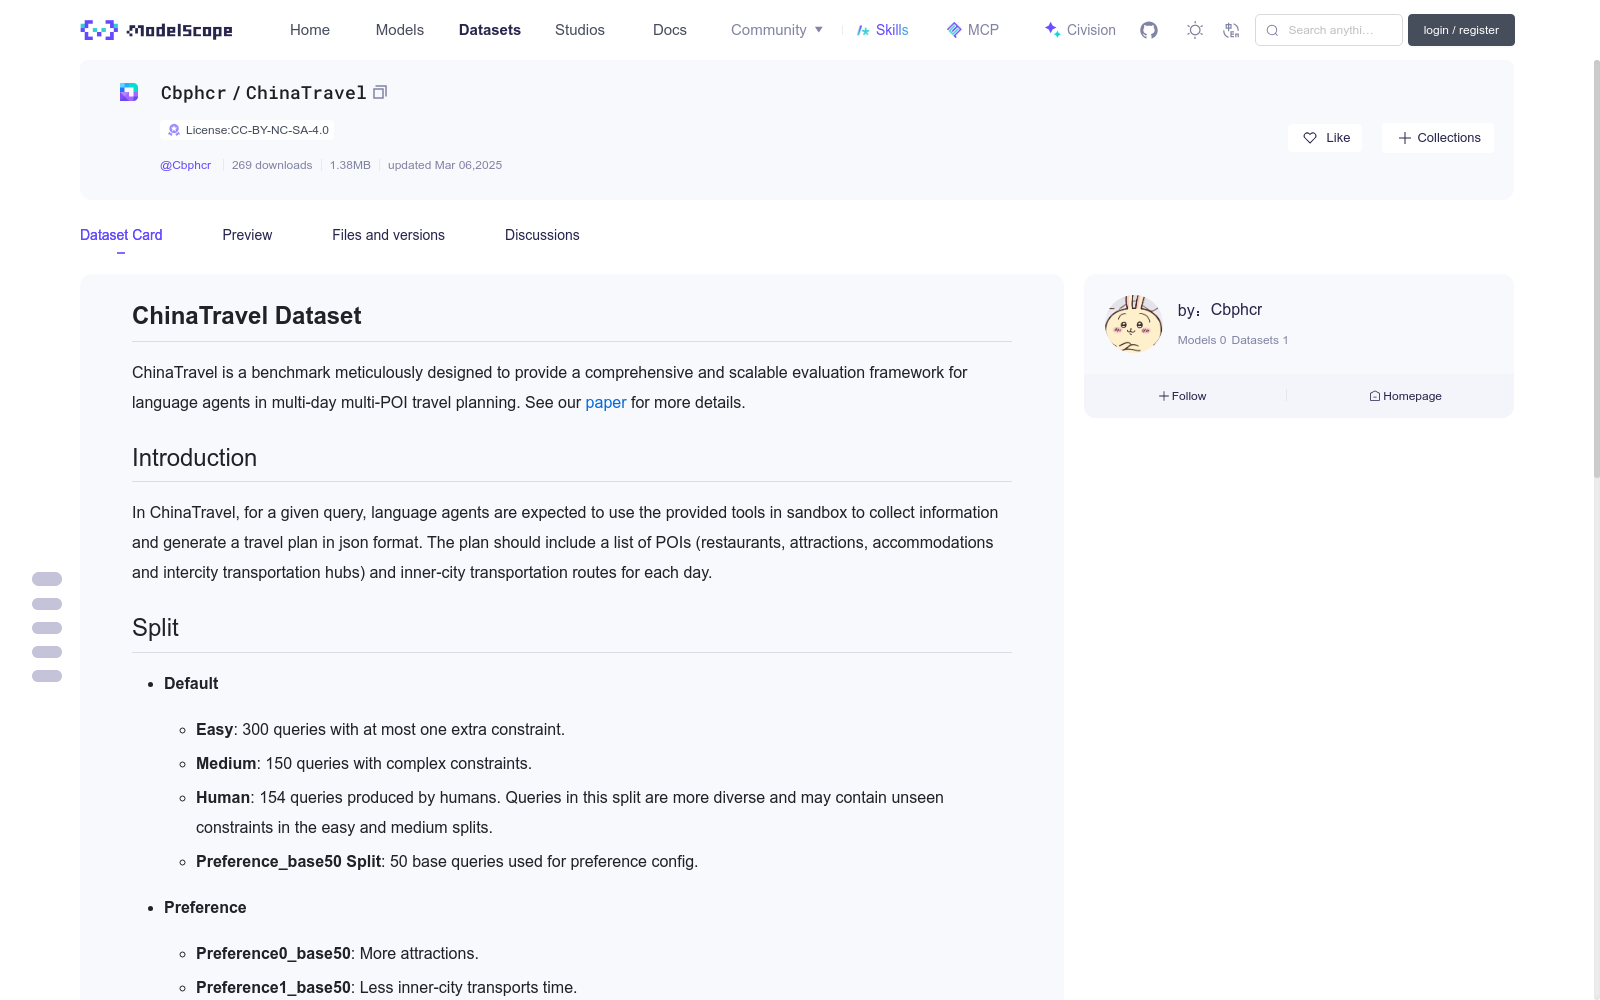1600x1000 pixels.
Task: Open the author's Homepage
Action: [1405, 396]
